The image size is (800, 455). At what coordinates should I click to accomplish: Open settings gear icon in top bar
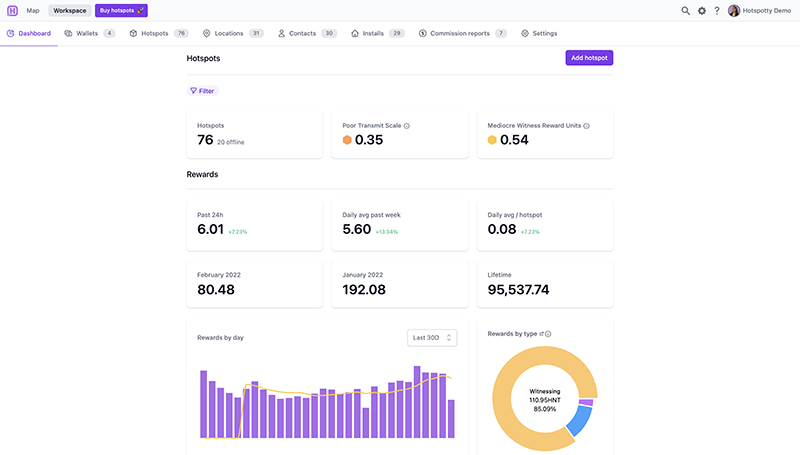pyautogui.click(x=701, y=11)
